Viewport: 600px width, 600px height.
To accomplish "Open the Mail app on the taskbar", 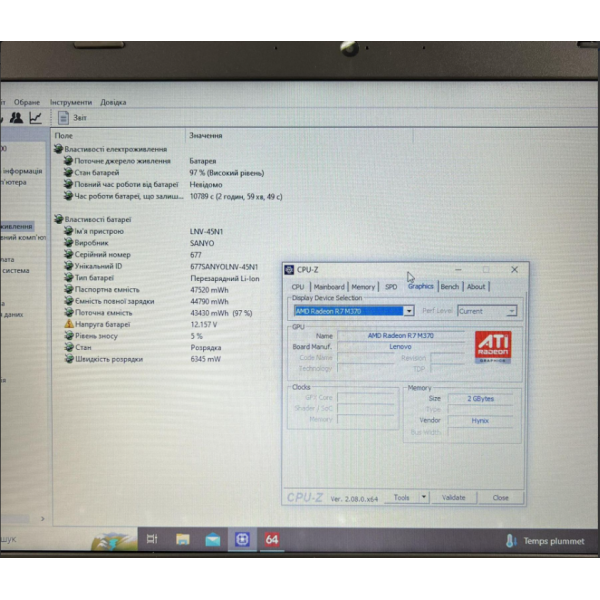I will [212, 540].
